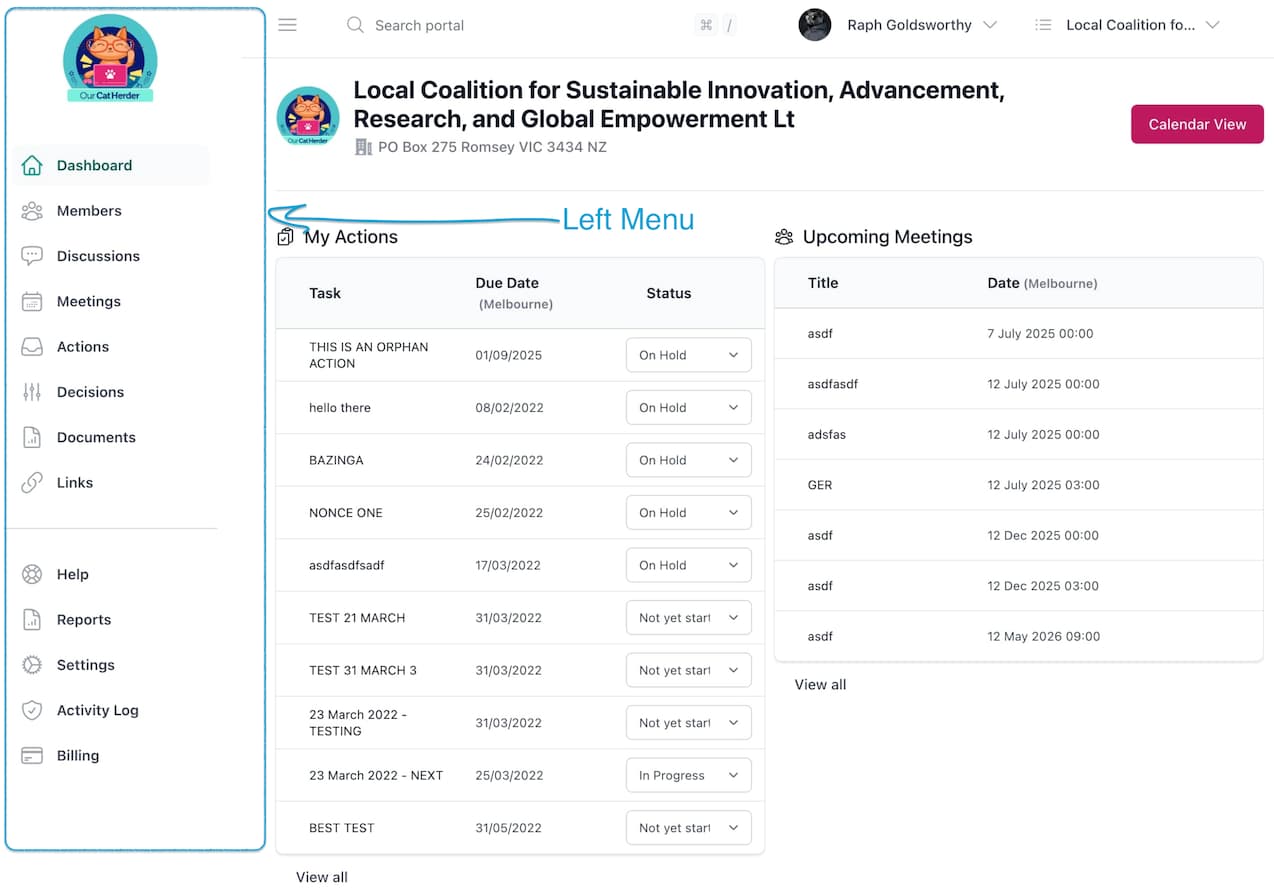The image size is (1274, 888).
Task: Click the Billing card icon
Action: (x=32, y=756)
